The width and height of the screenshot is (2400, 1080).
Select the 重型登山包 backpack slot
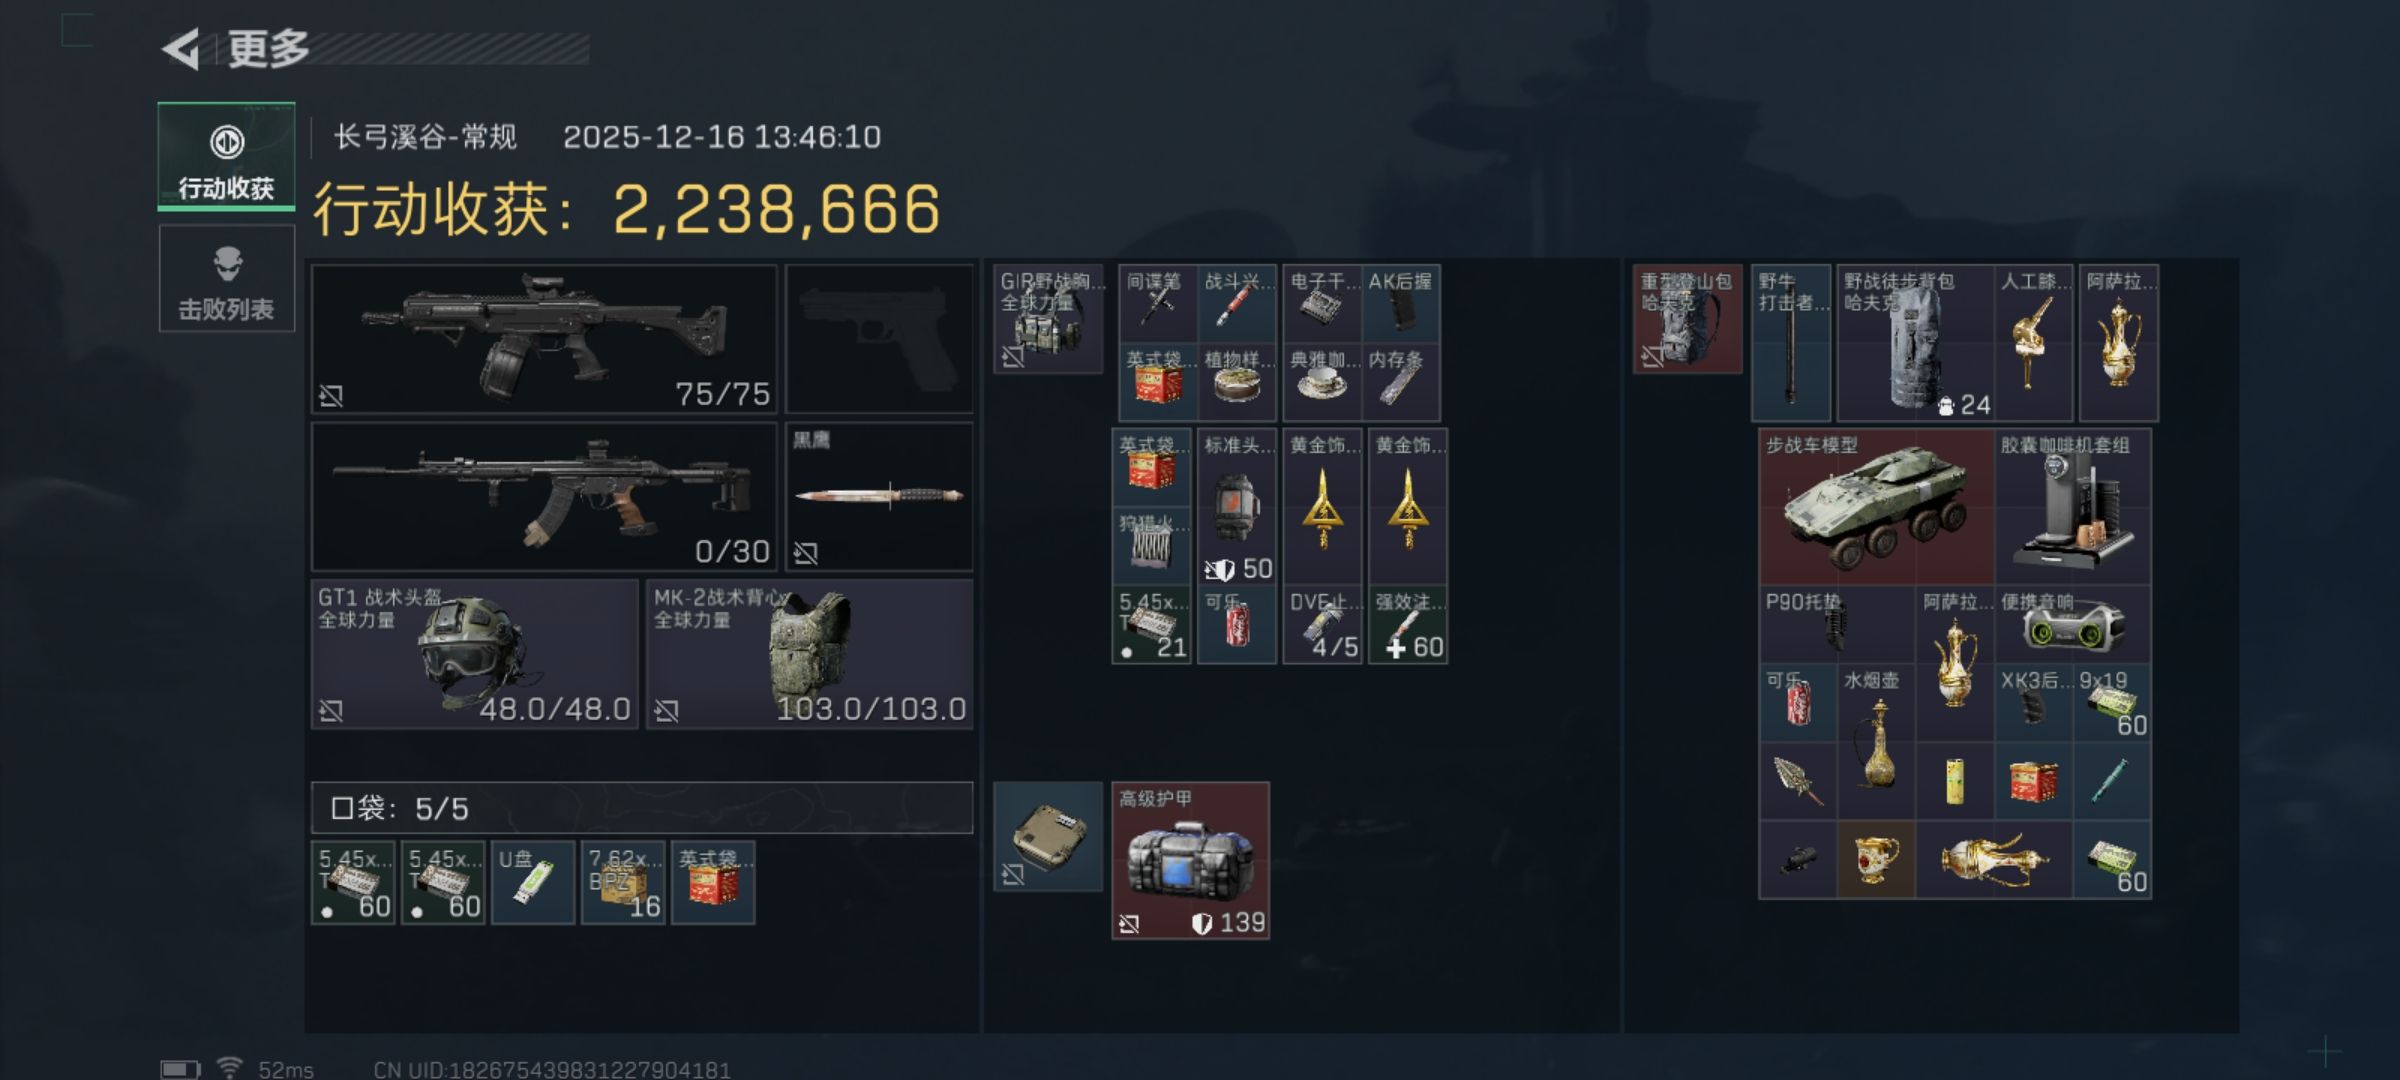[x=1688, y=319]
